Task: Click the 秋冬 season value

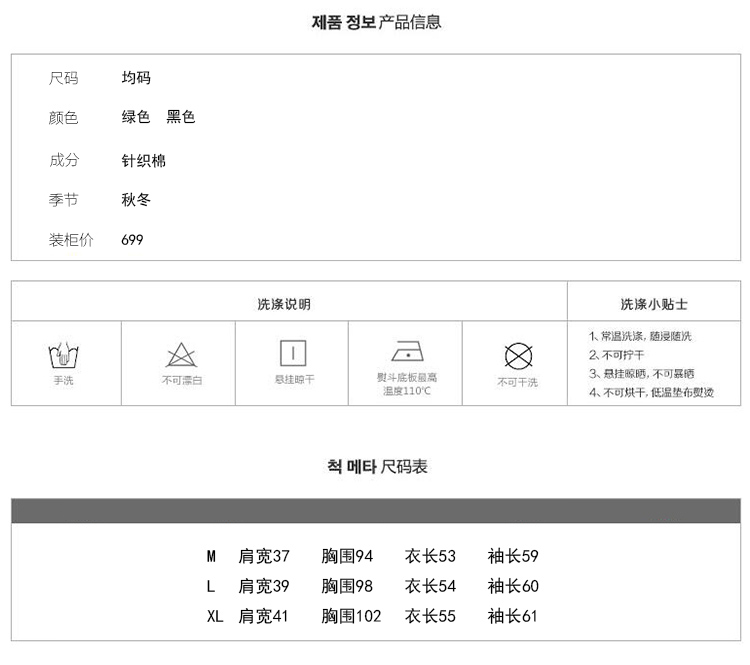Action: pos(136,200)
